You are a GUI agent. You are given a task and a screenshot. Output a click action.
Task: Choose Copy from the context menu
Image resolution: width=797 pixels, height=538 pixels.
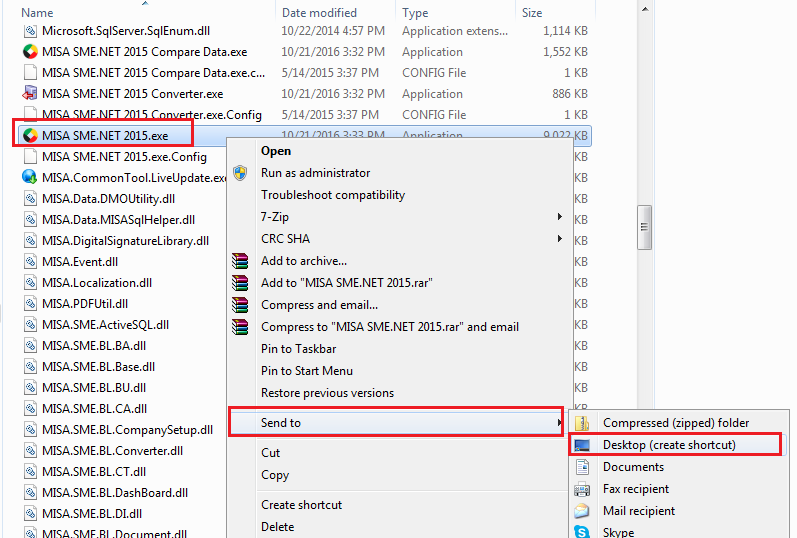click(x=275, y=475)
